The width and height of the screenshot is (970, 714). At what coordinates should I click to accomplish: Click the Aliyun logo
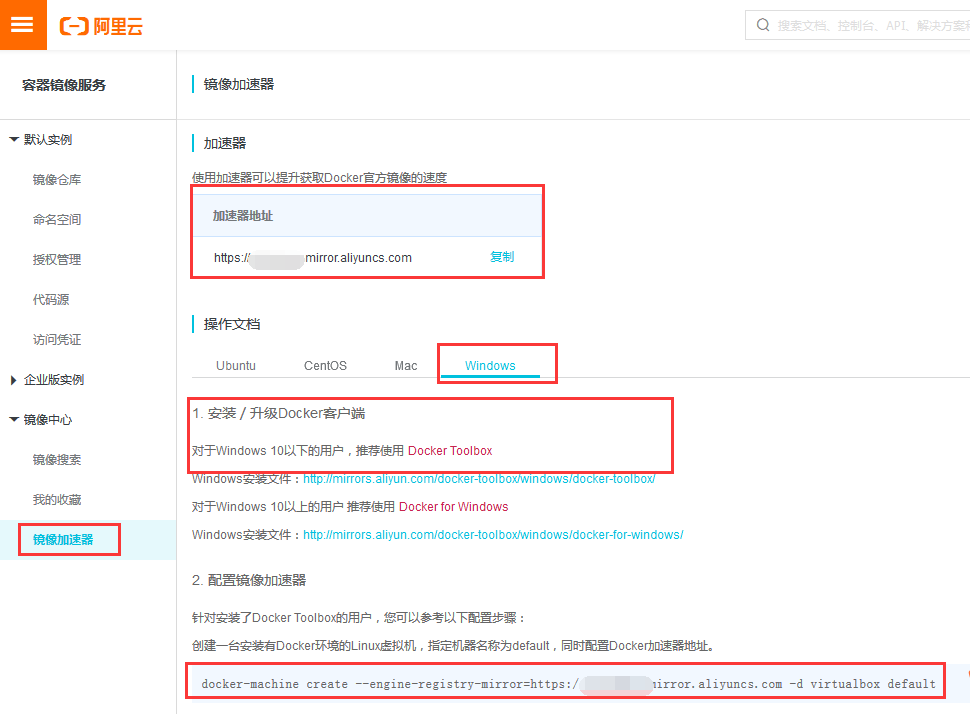click(x=101, y=26)
